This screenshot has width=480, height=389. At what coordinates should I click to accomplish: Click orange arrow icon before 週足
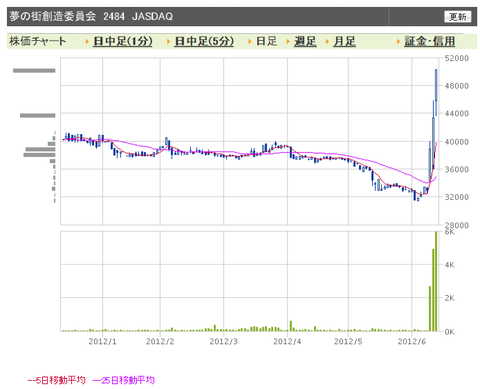[x=288, y=42]
